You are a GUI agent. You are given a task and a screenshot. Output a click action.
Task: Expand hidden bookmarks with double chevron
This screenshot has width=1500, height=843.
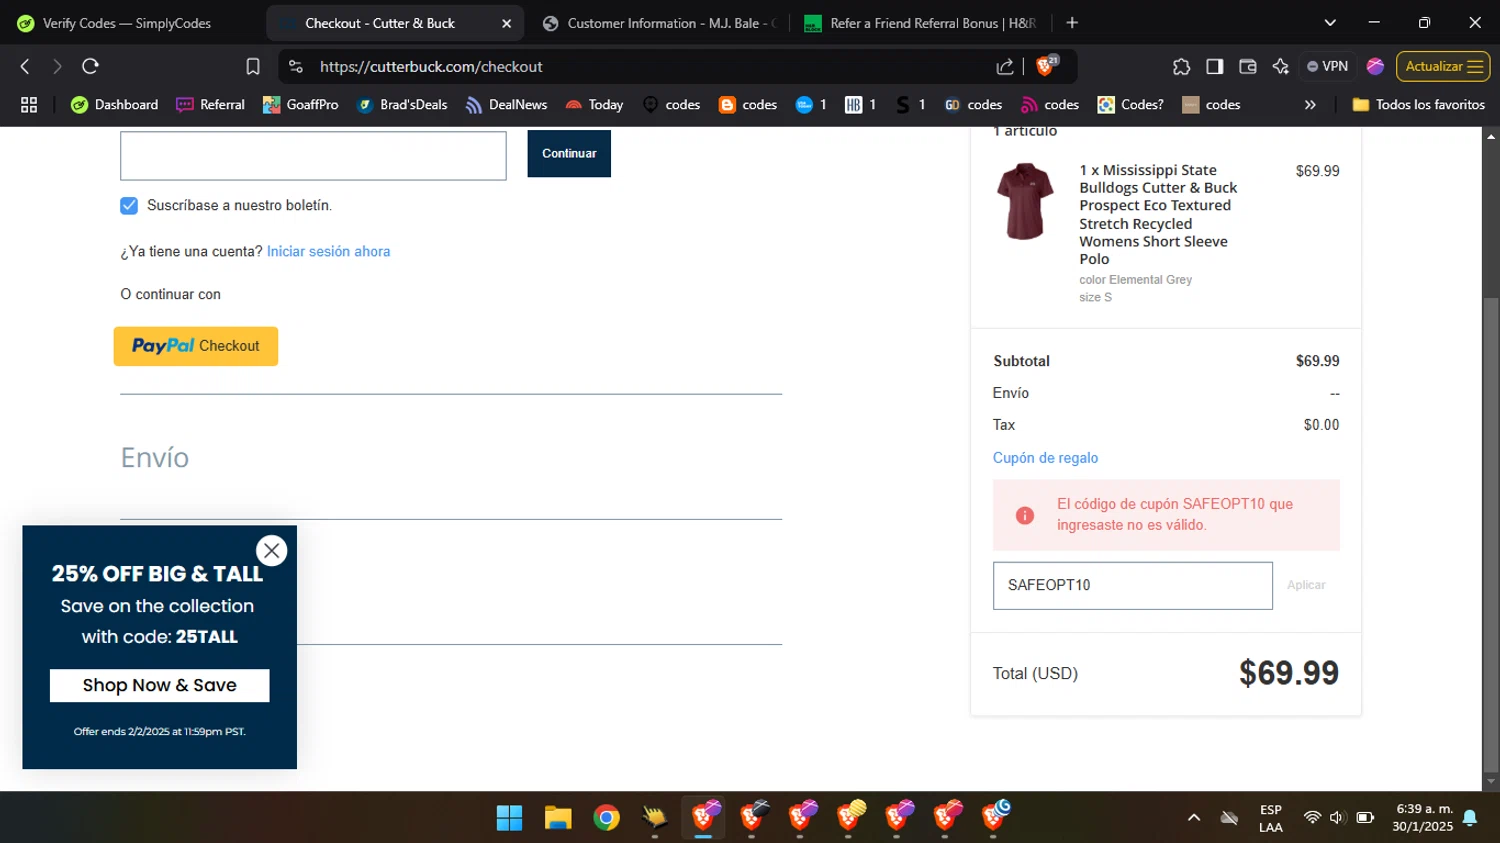coord(1310,104)
